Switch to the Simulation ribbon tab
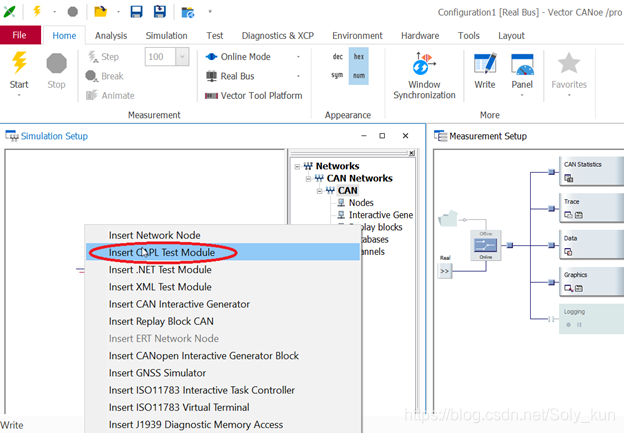Image resolution: width=624 pixels, height=433 pixels. tap(166, 35)
